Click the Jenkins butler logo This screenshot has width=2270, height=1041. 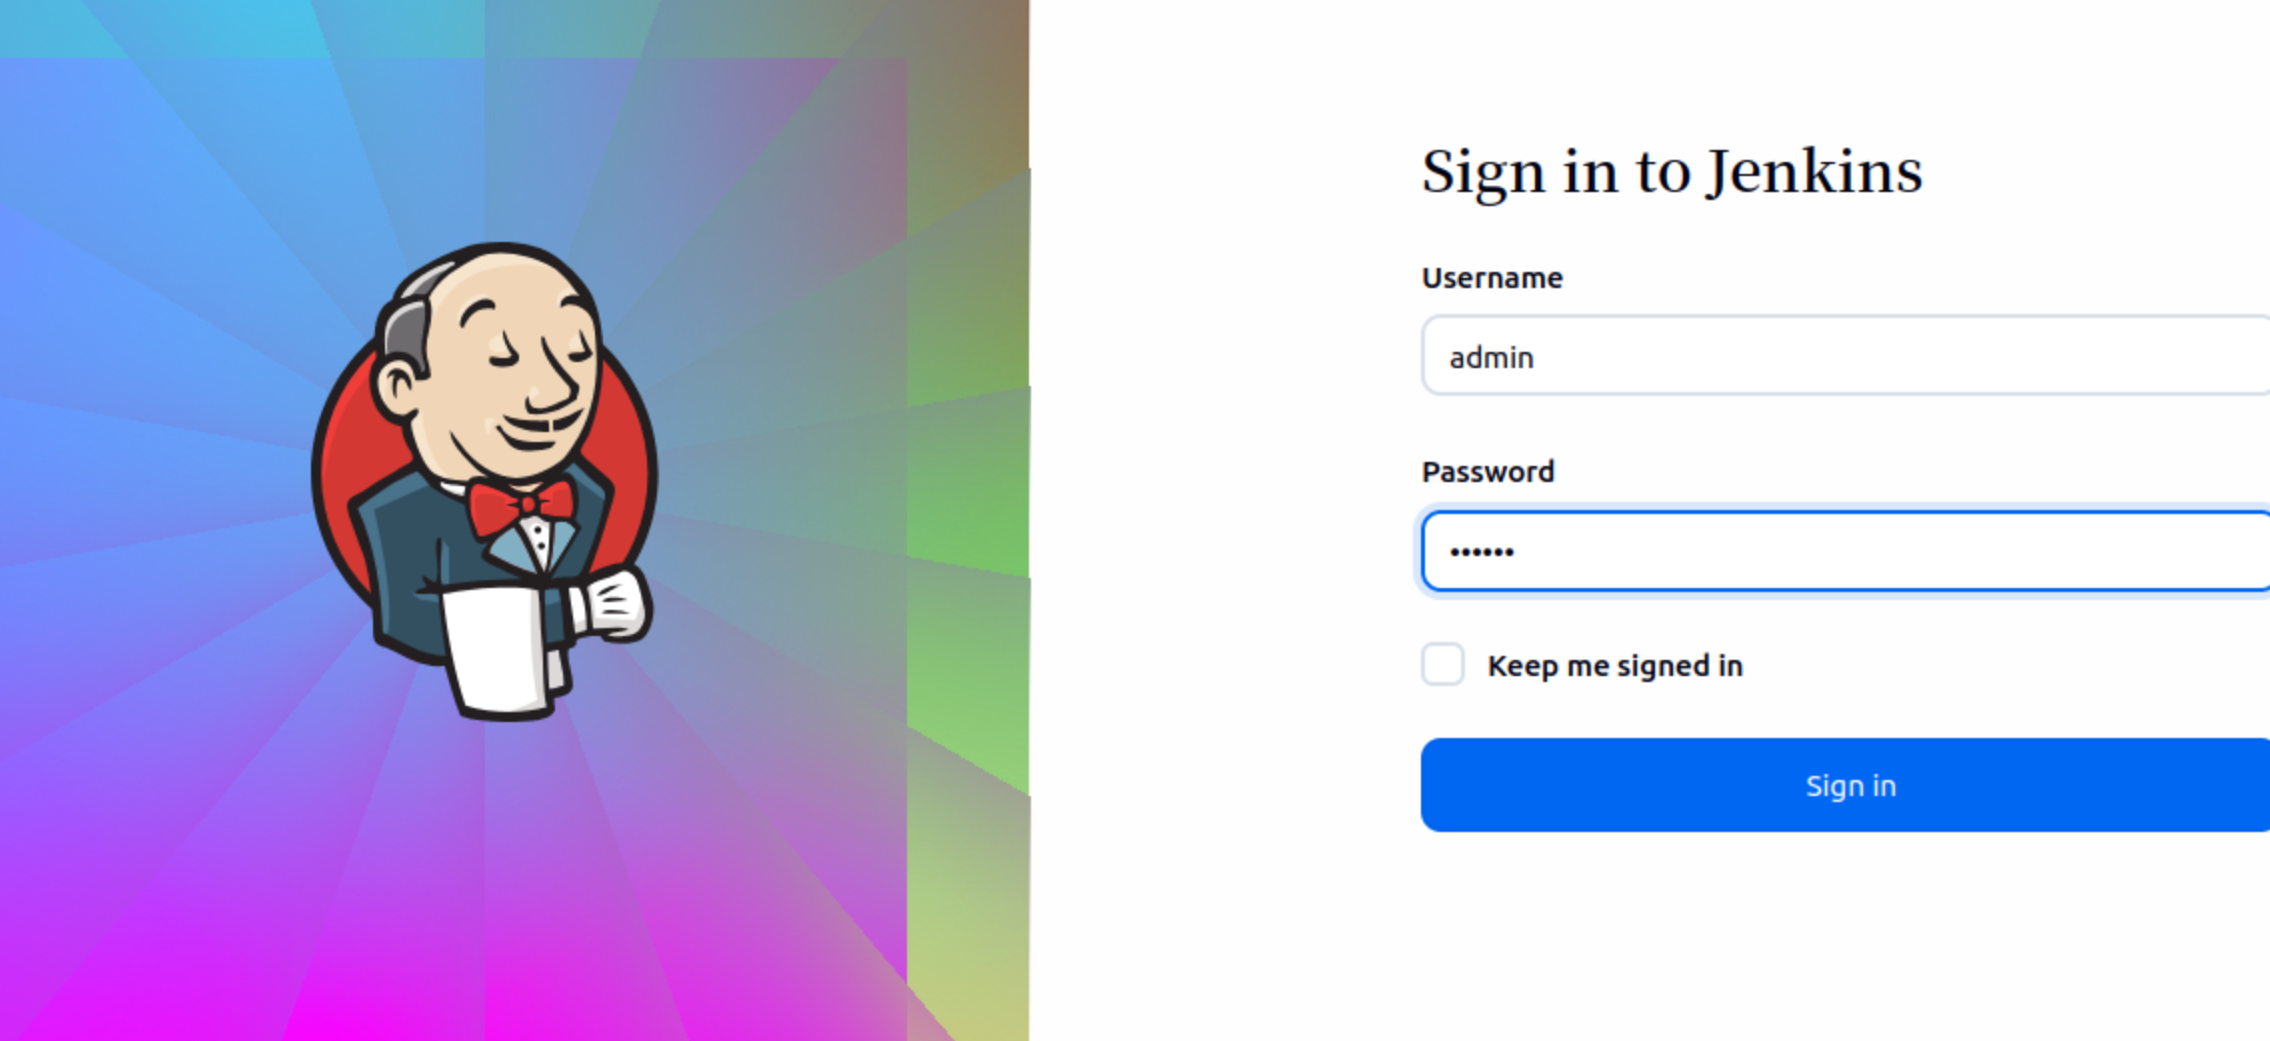tap(484, 481)
